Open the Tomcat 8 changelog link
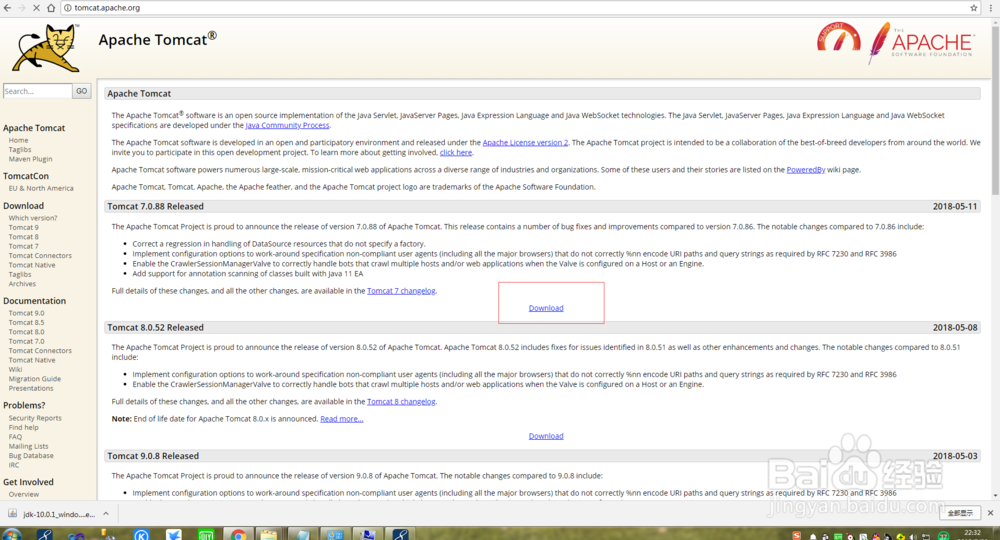The image size is (1000, 540). [402, 402]
